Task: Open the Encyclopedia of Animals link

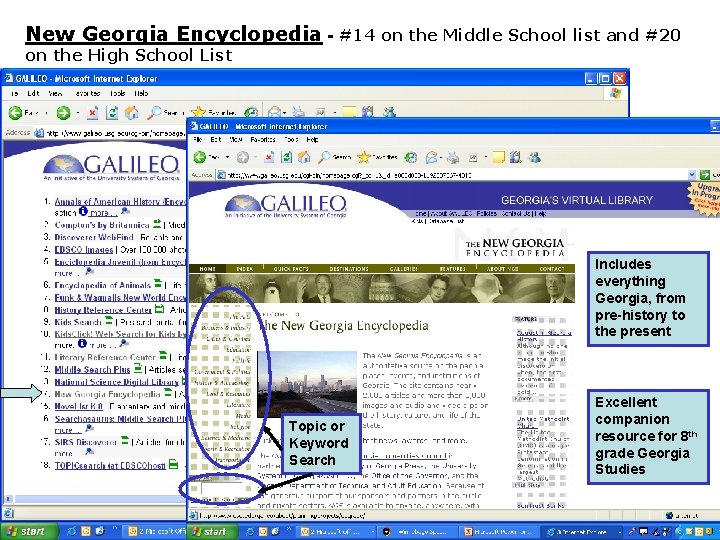Action: tap(102, 285)
